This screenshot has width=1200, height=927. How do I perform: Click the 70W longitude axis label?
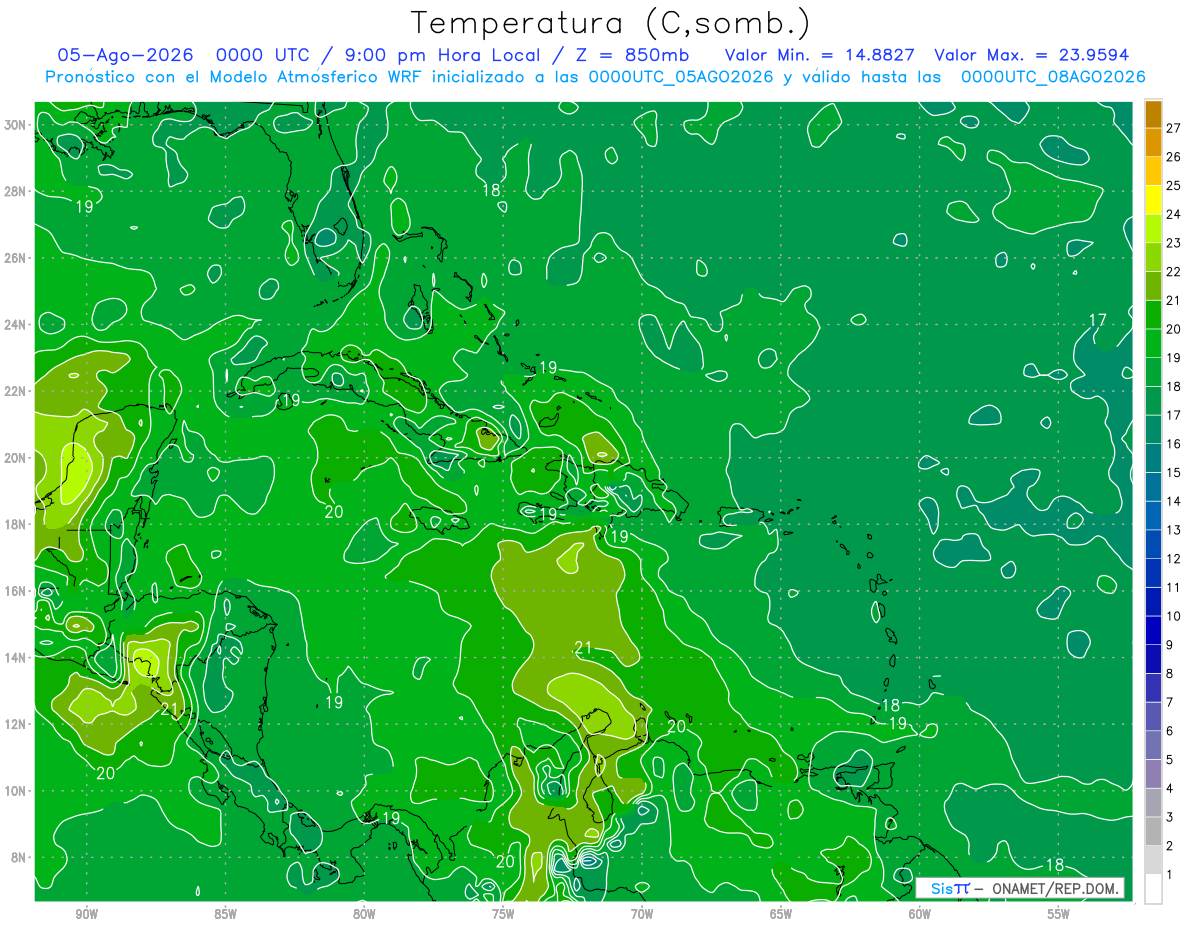[642, 914]
